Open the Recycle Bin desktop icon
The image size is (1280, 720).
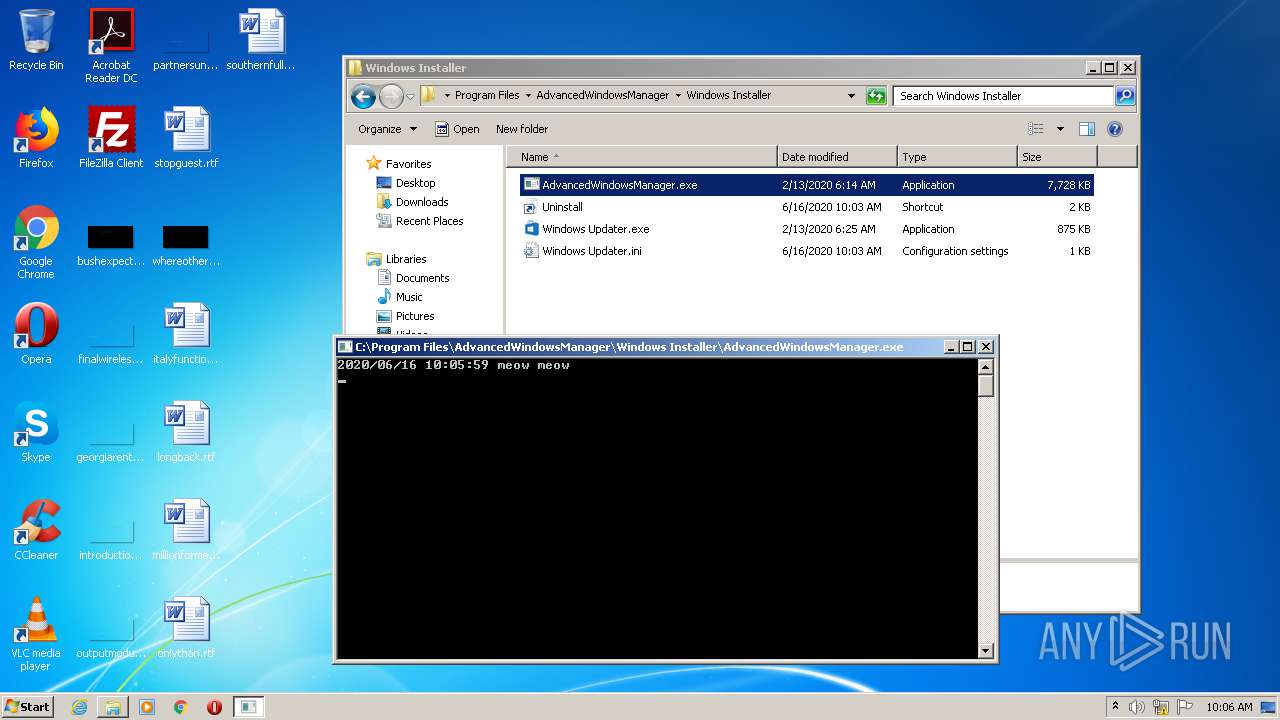[x=36, y=40]
